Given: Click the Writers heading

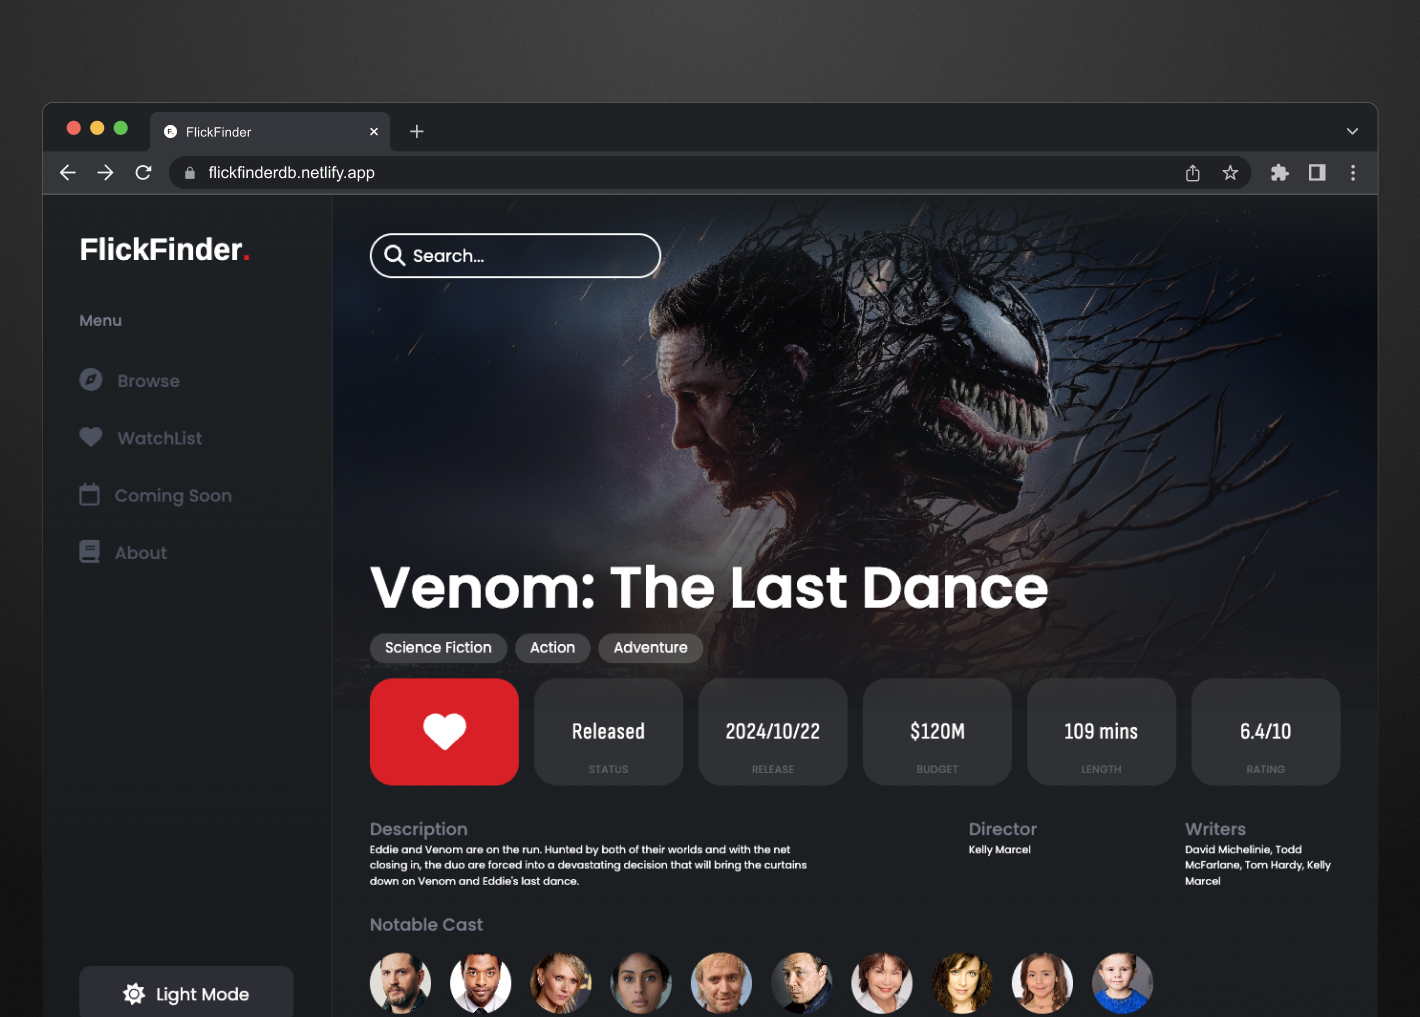Looking at the screenshot, I should [x=1215, y=829].
